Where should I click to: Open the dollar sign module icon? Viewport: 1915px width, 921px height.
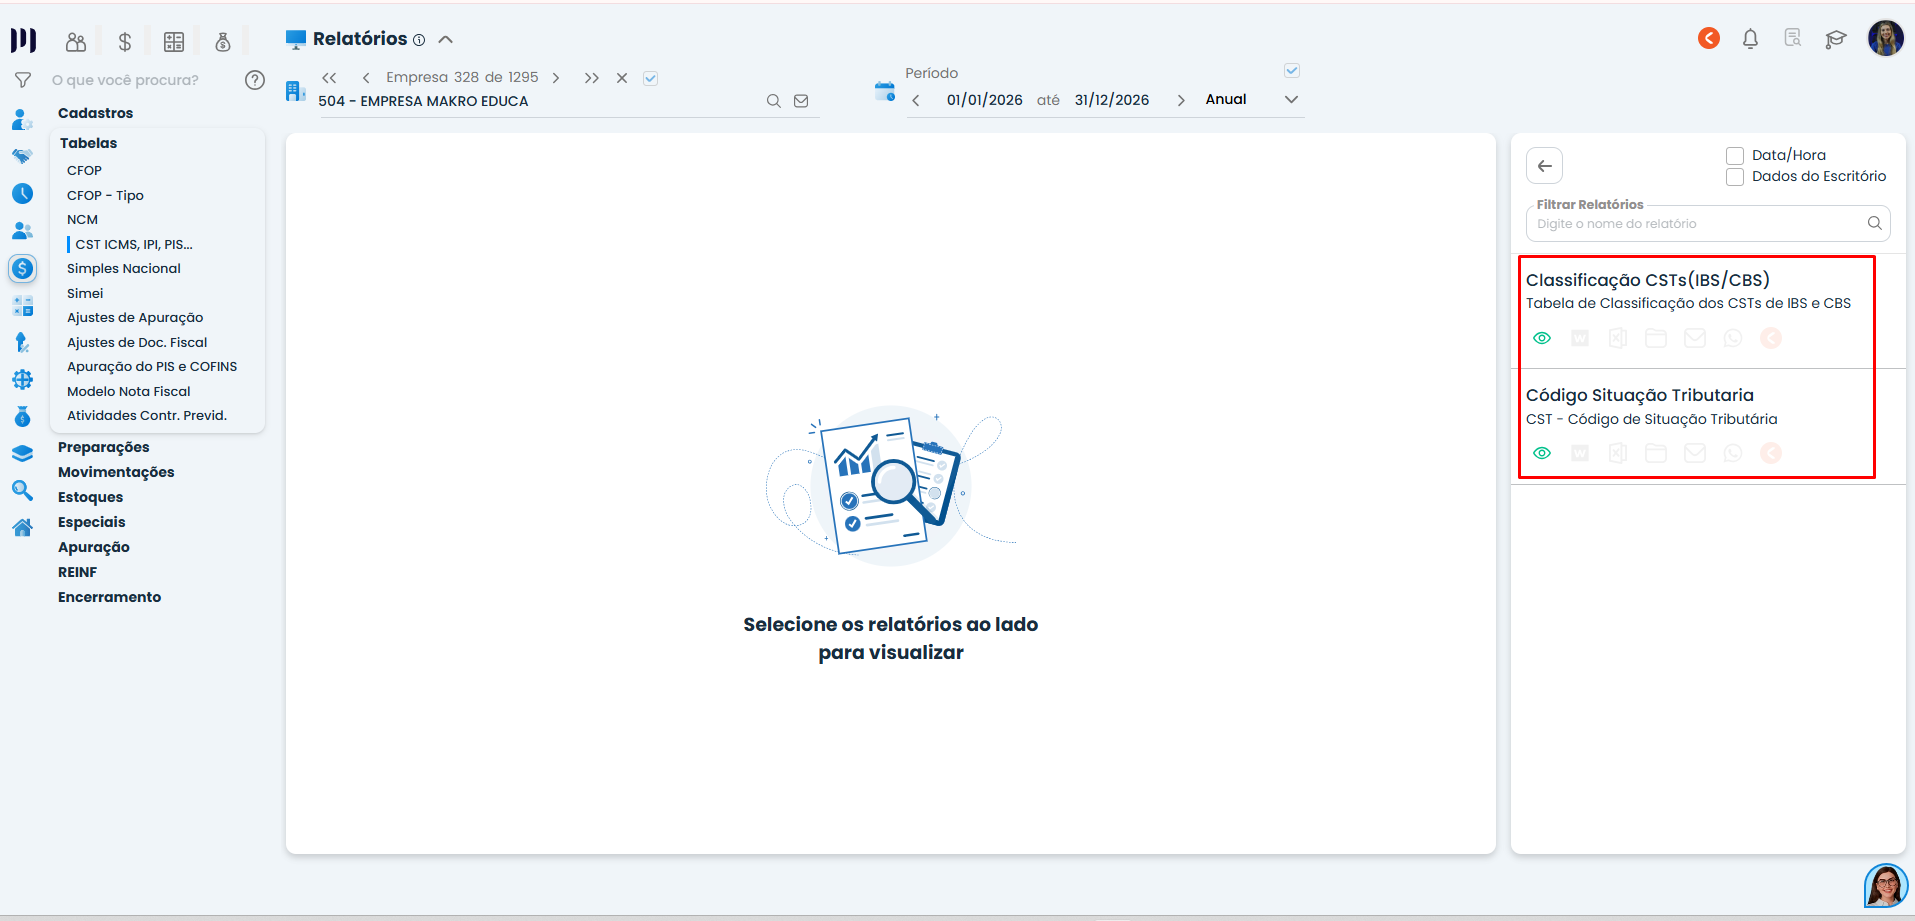coord(125,41)
